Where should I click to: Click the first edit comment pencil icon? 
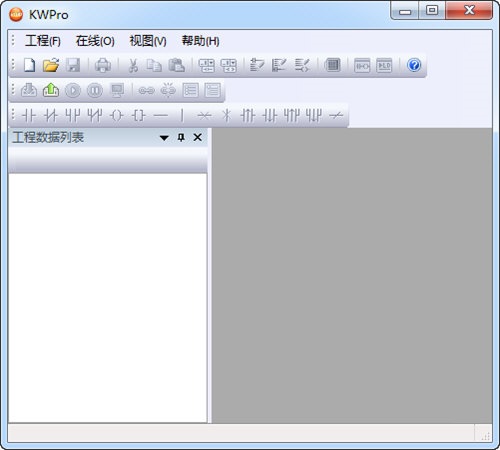[x=257, y=65]
